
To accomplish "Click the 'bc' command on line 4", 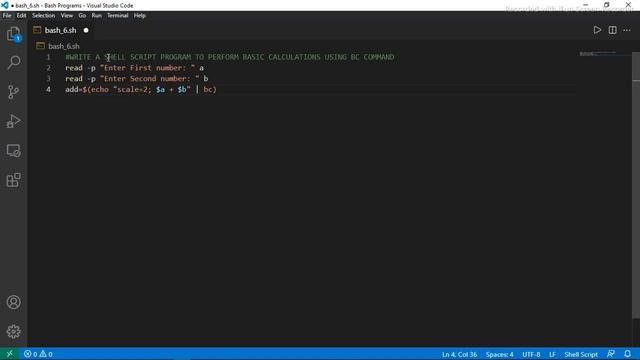I will coord(208,89).
